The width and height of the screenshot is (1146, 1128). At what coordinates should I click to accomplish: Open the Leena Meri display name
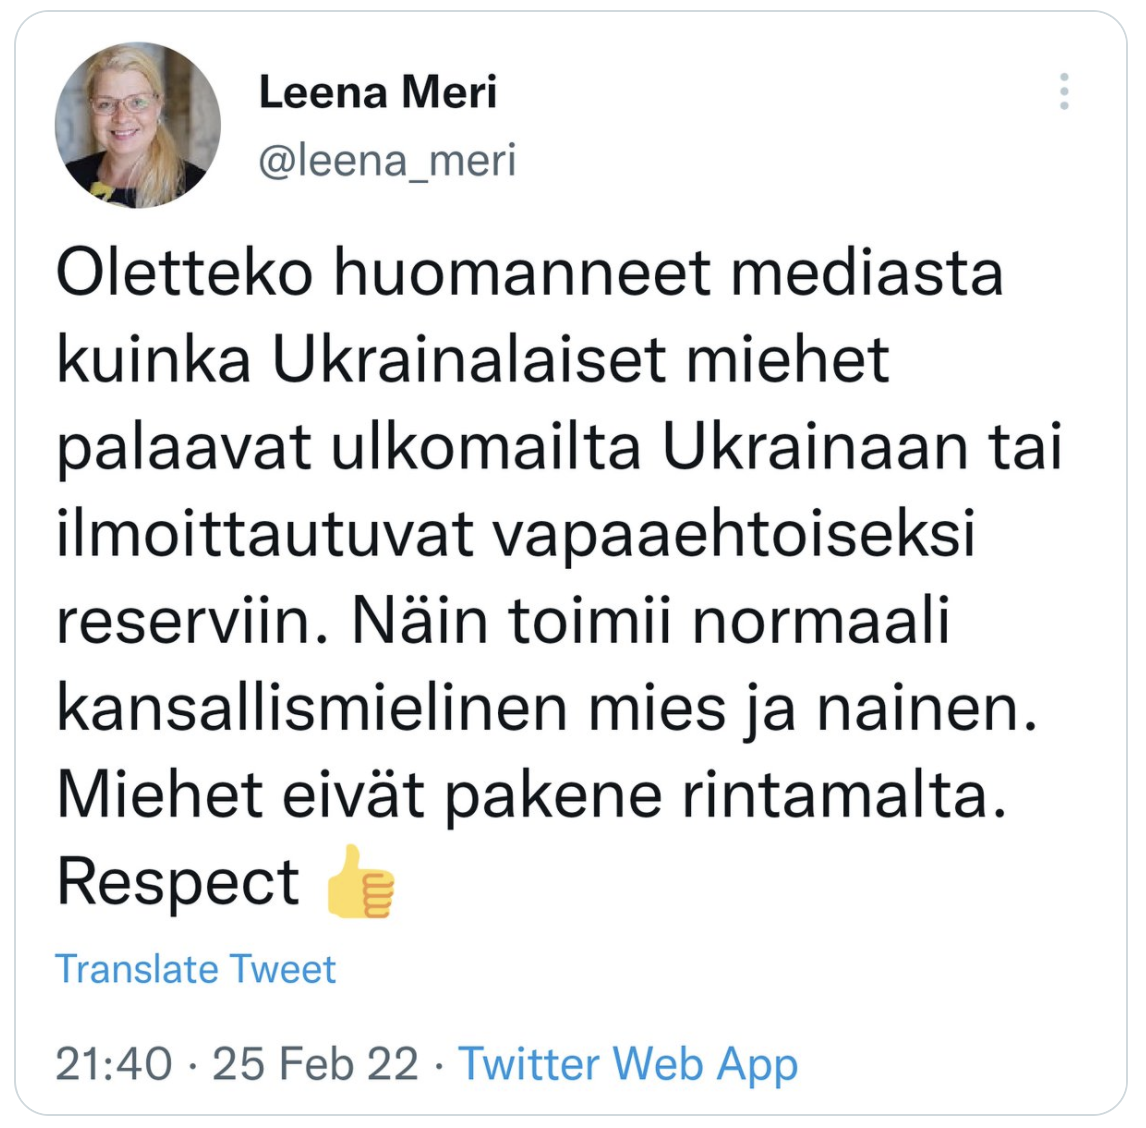pyautogui.click(x=377, y=92)
